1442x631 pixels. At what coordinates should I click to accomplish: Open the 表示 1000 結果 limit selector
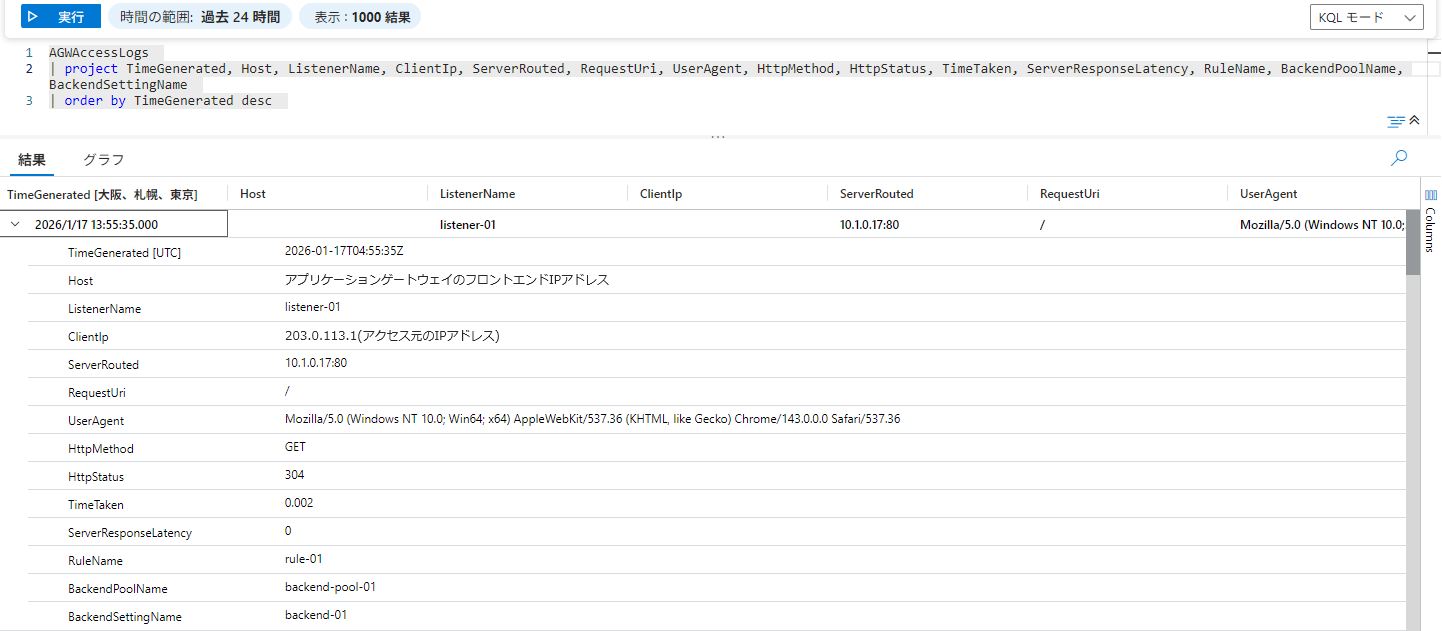click(360, 17)
